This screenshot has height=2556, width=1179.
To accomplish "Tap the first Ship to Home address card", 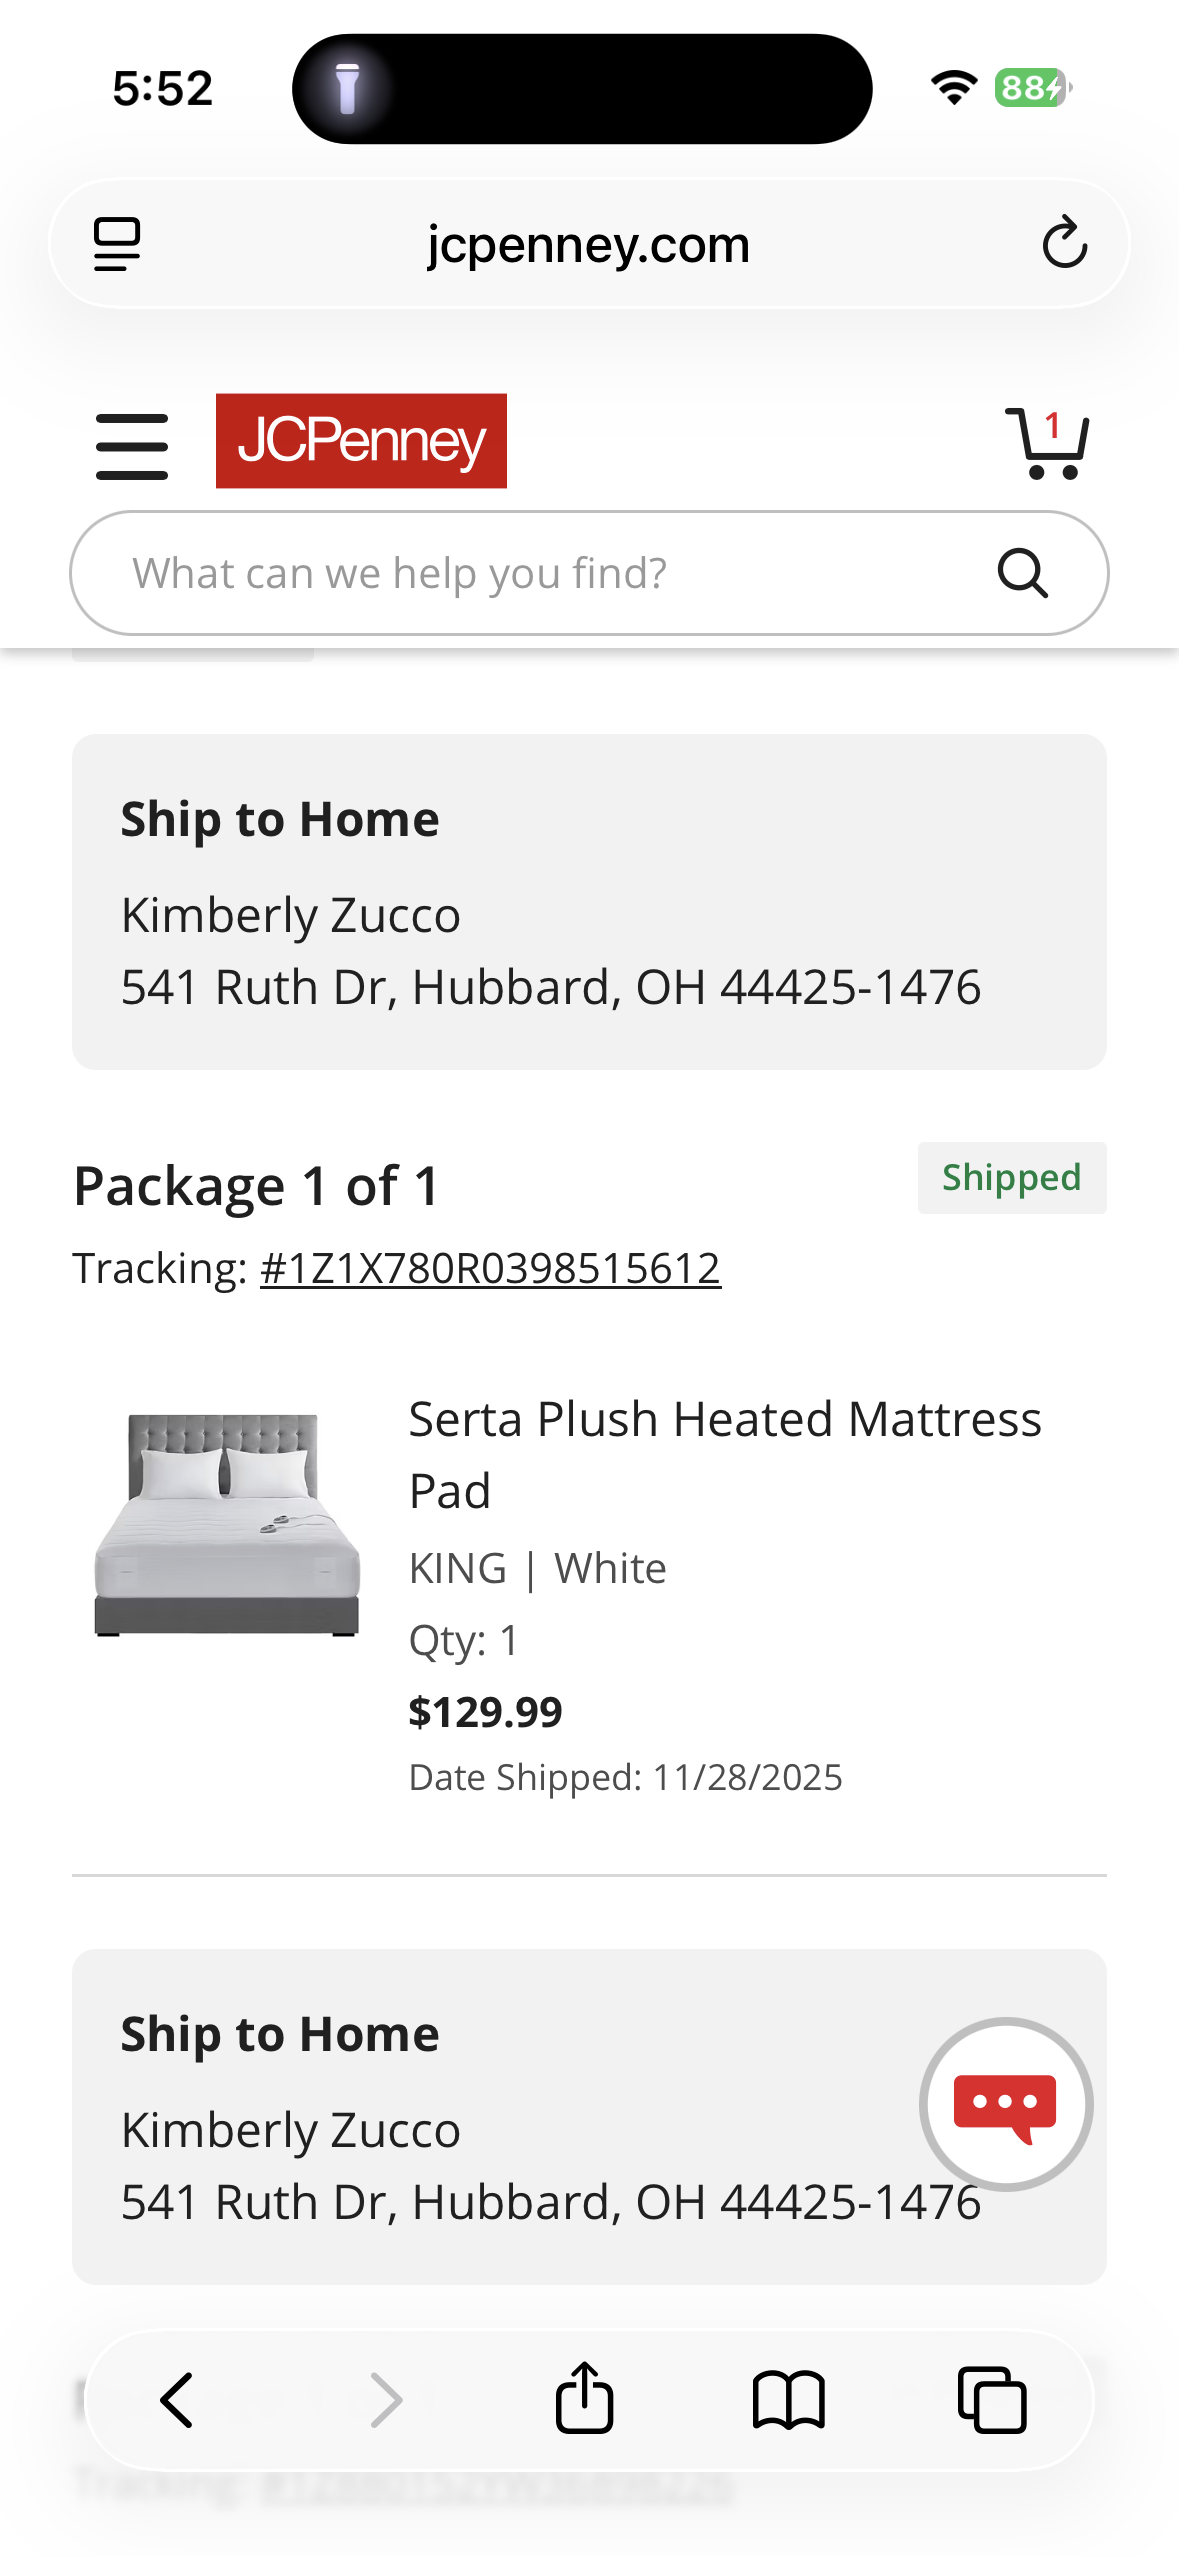I will [589, 902].
